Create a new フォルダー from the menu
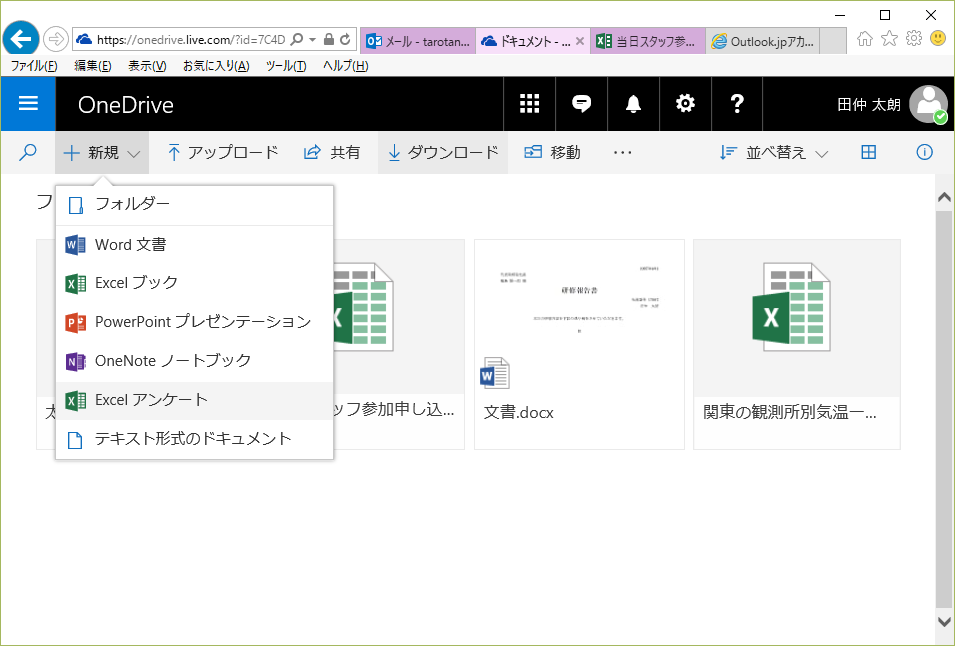The height and width of the screenshot is (646, 955). (x=194, y=205)
